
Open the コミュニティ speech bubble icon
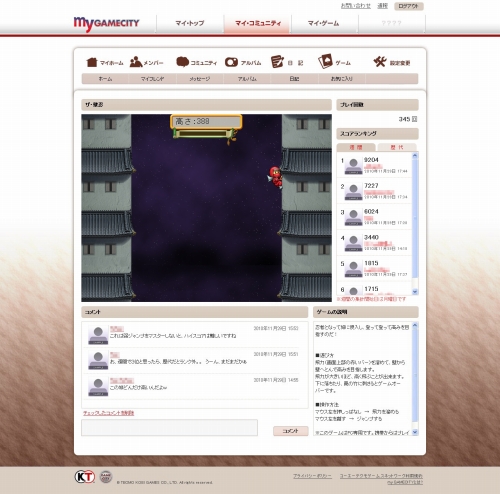coord(182,62)
